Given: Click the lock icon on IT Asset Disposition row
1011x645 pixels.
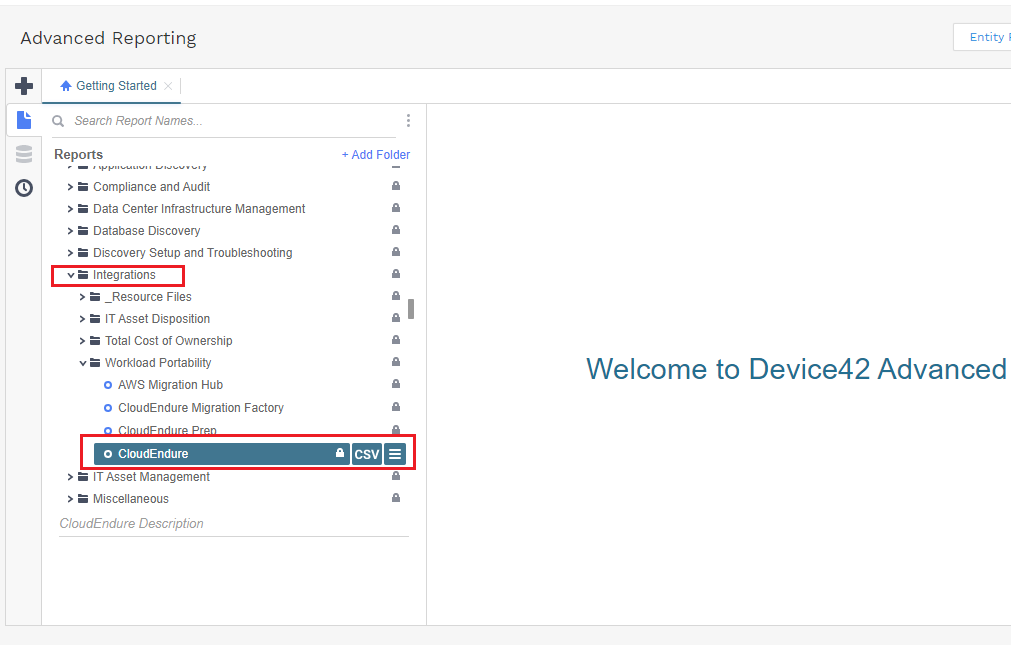Looking at the screenshot, I should pos(396,317).
